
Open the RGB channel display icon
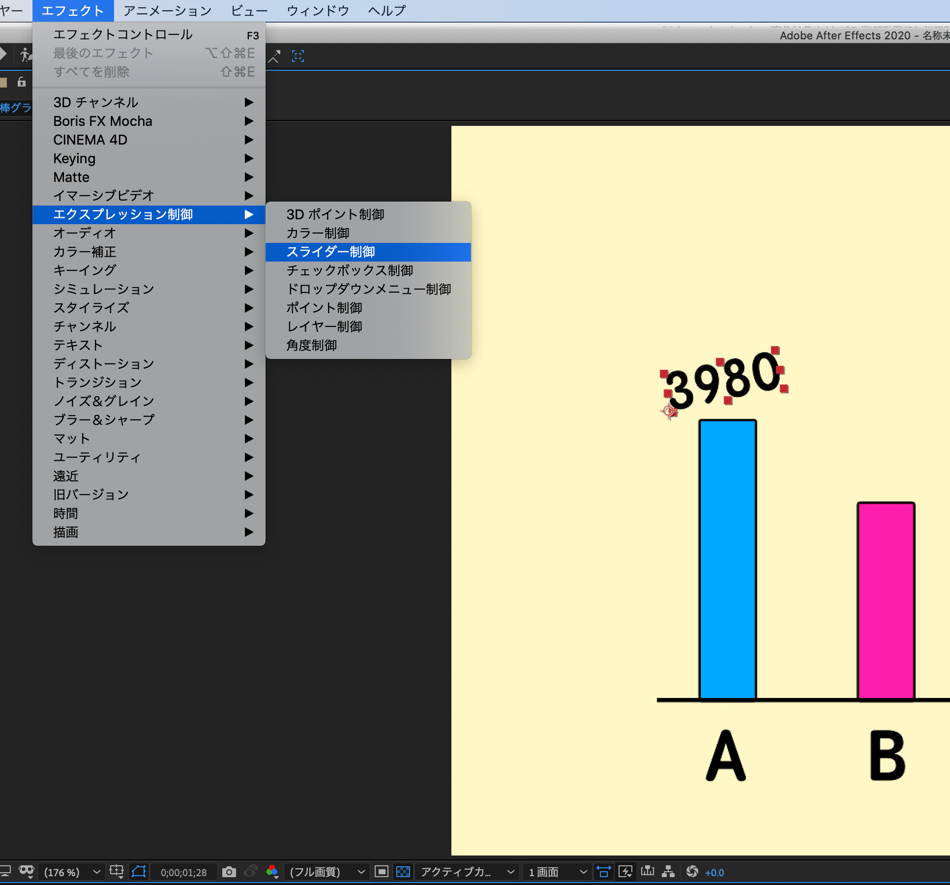click(271, 872)
